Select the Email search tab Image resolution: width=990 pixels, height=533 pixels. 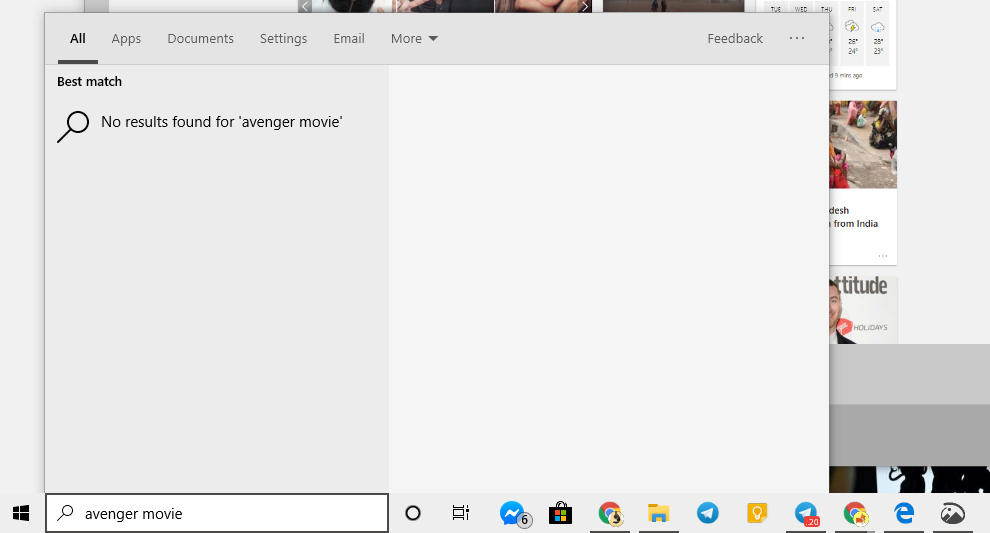349,39
